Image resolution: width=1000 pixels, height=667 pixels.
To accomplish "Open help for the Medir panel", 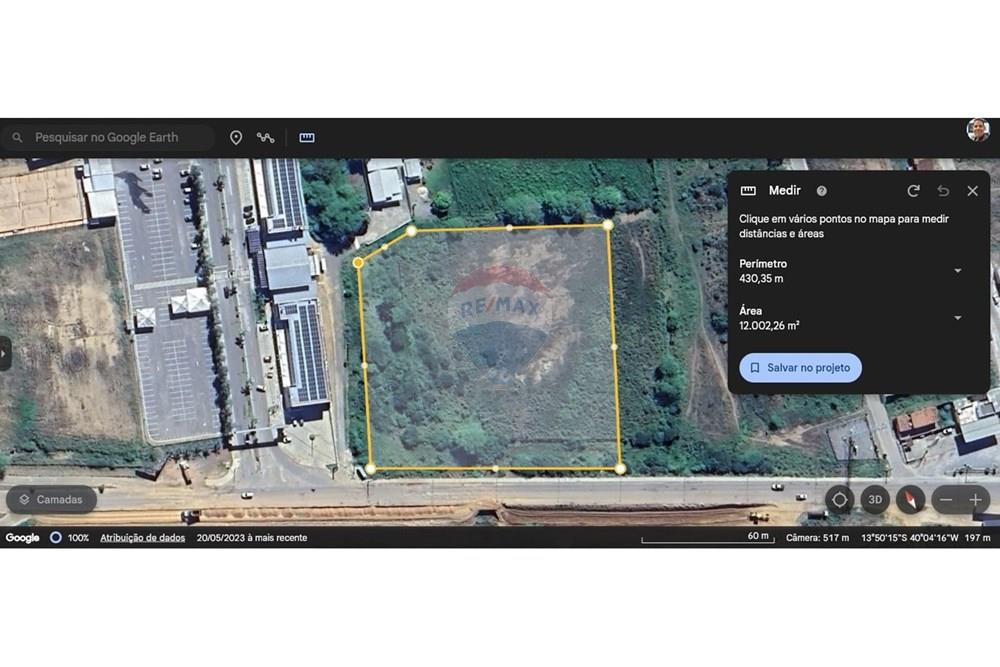I will click(821, 191).
